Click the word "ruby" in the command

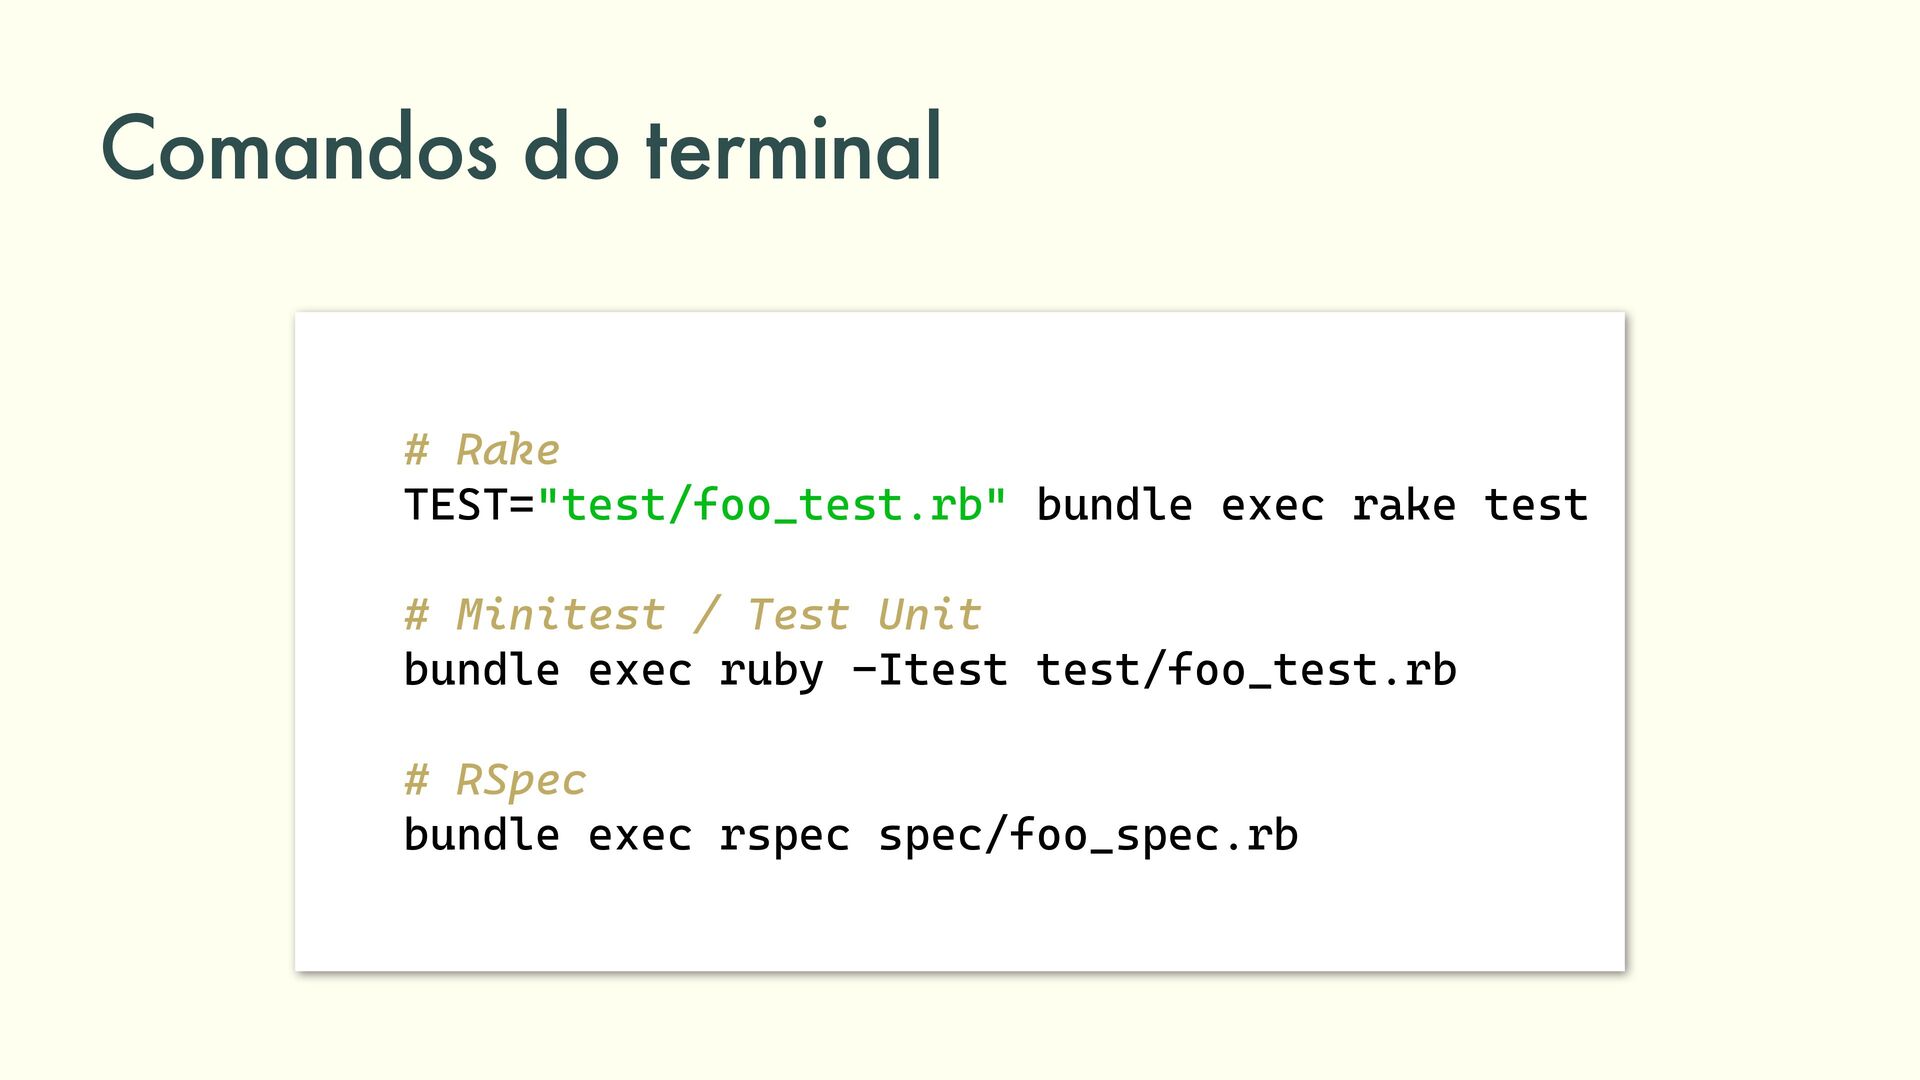(x=771, y=670)
